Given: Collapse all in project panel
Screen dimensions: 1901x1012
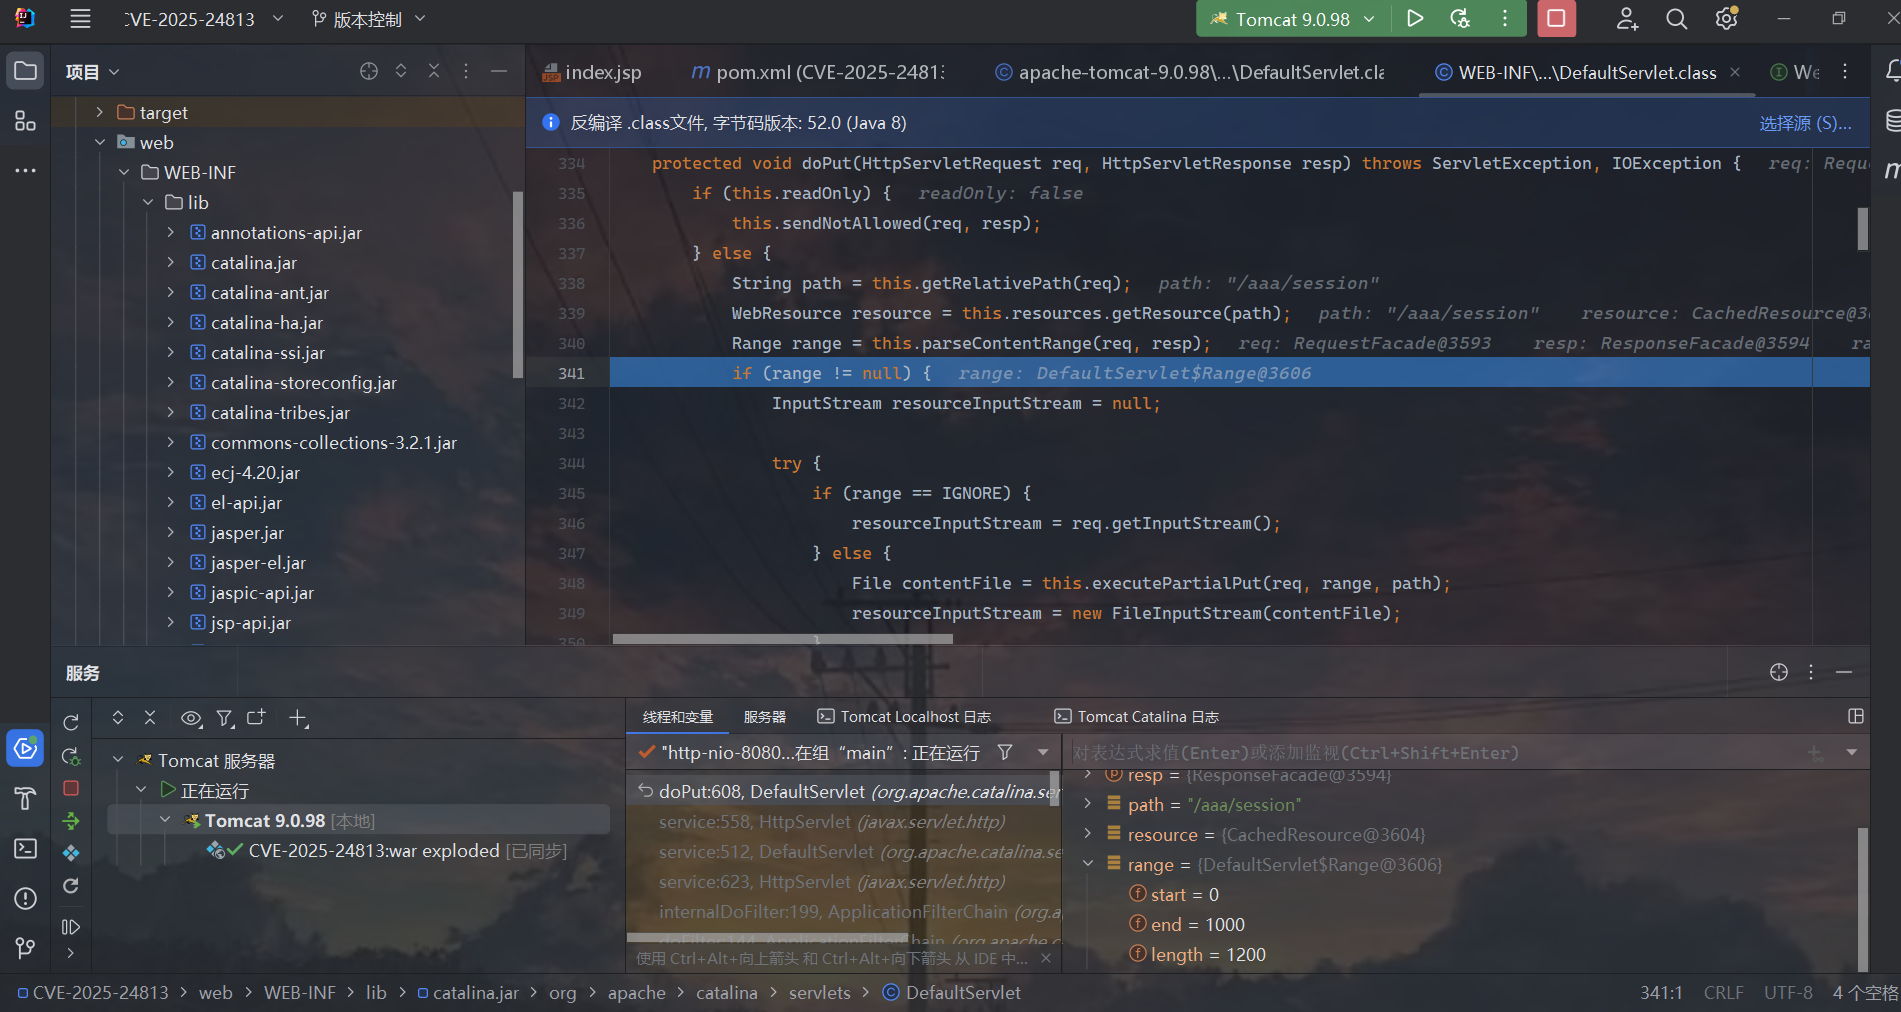Looking at the screenshot, I should pos(434,71).
